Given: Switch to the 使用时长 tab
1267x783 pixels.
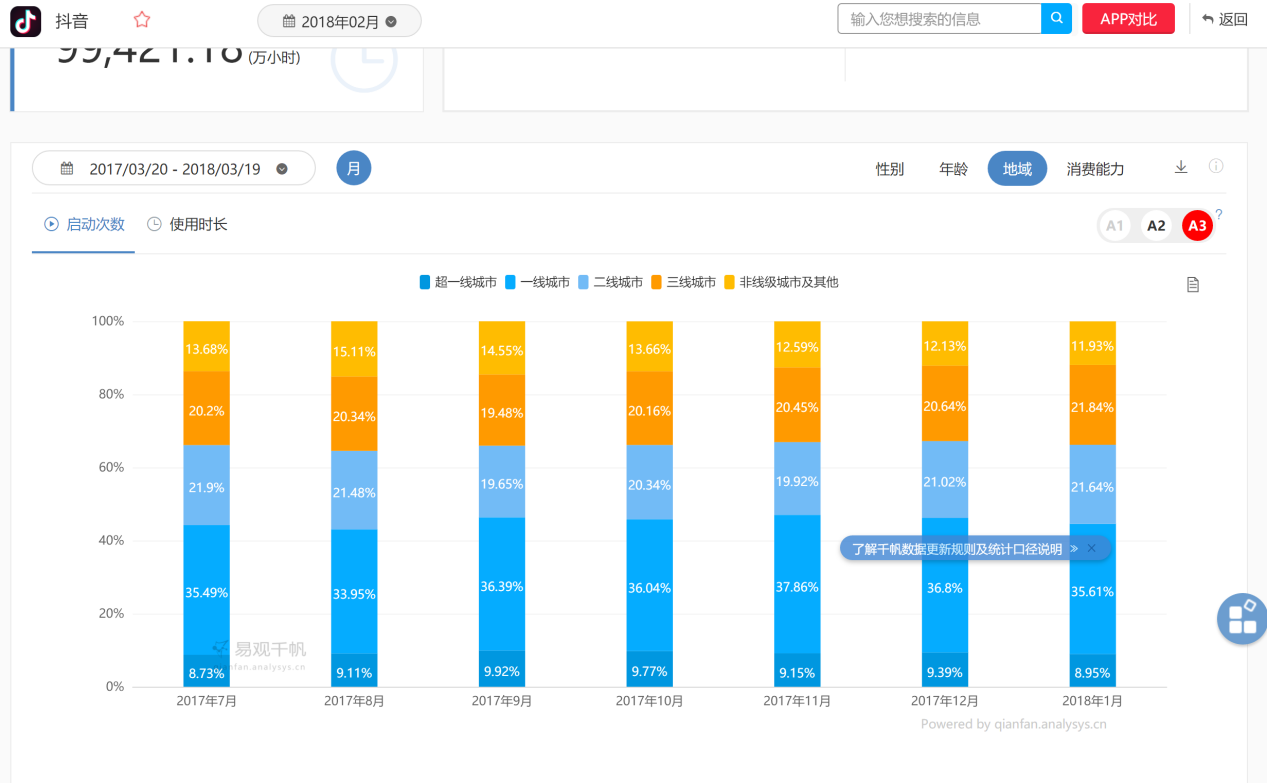Looking at the screenshot, I should (x=187, y=224).
